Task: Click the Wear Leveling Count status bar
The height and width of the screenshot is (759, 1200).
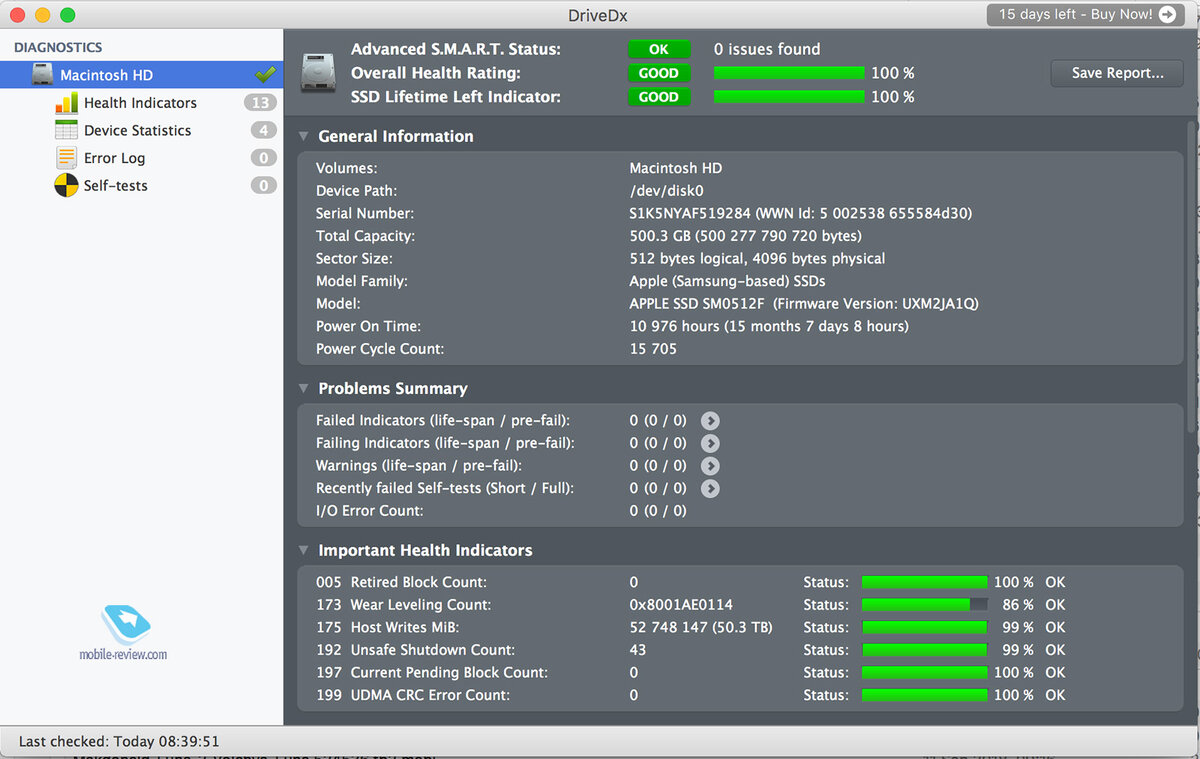Action: 925,605
